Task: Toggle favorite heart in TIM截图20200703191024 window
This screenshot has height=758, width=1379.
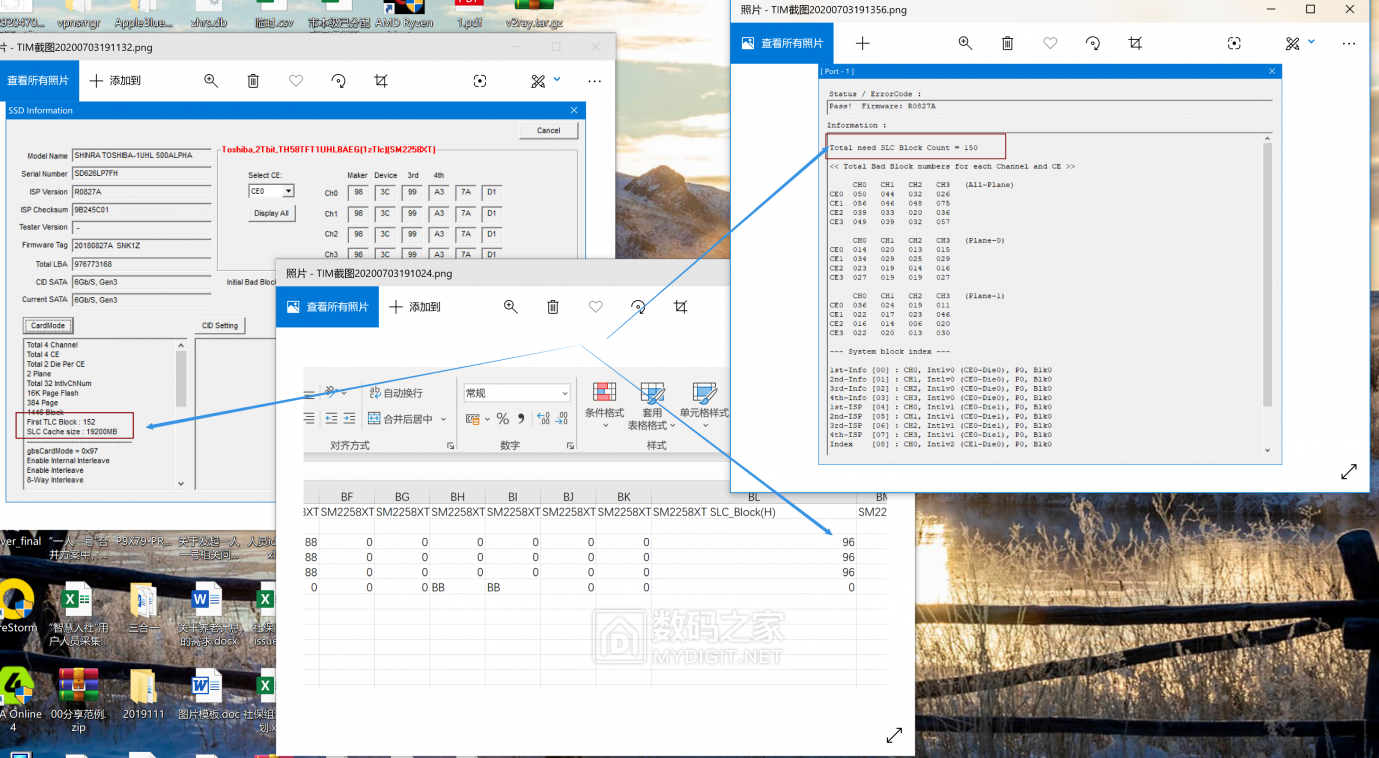Action: tap(596, 307)
